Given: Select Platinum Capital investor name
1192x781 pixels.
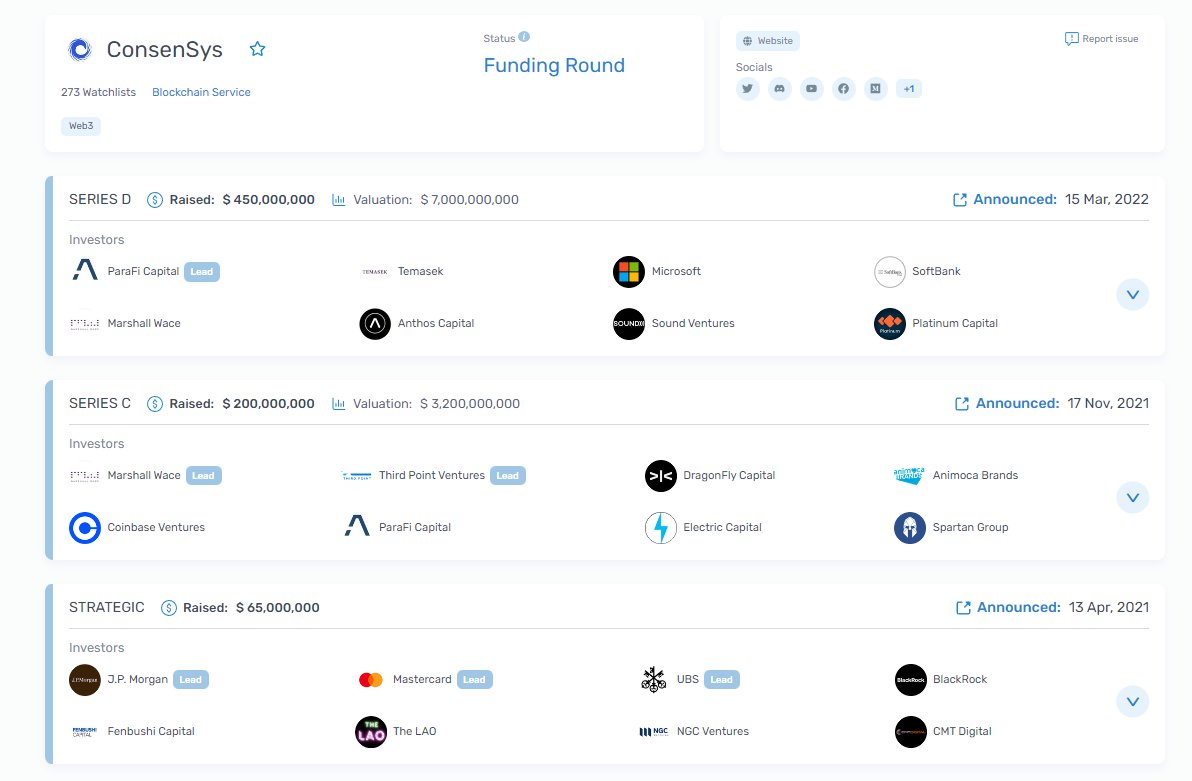Looking at the screenshot, I should click(955, 323).
